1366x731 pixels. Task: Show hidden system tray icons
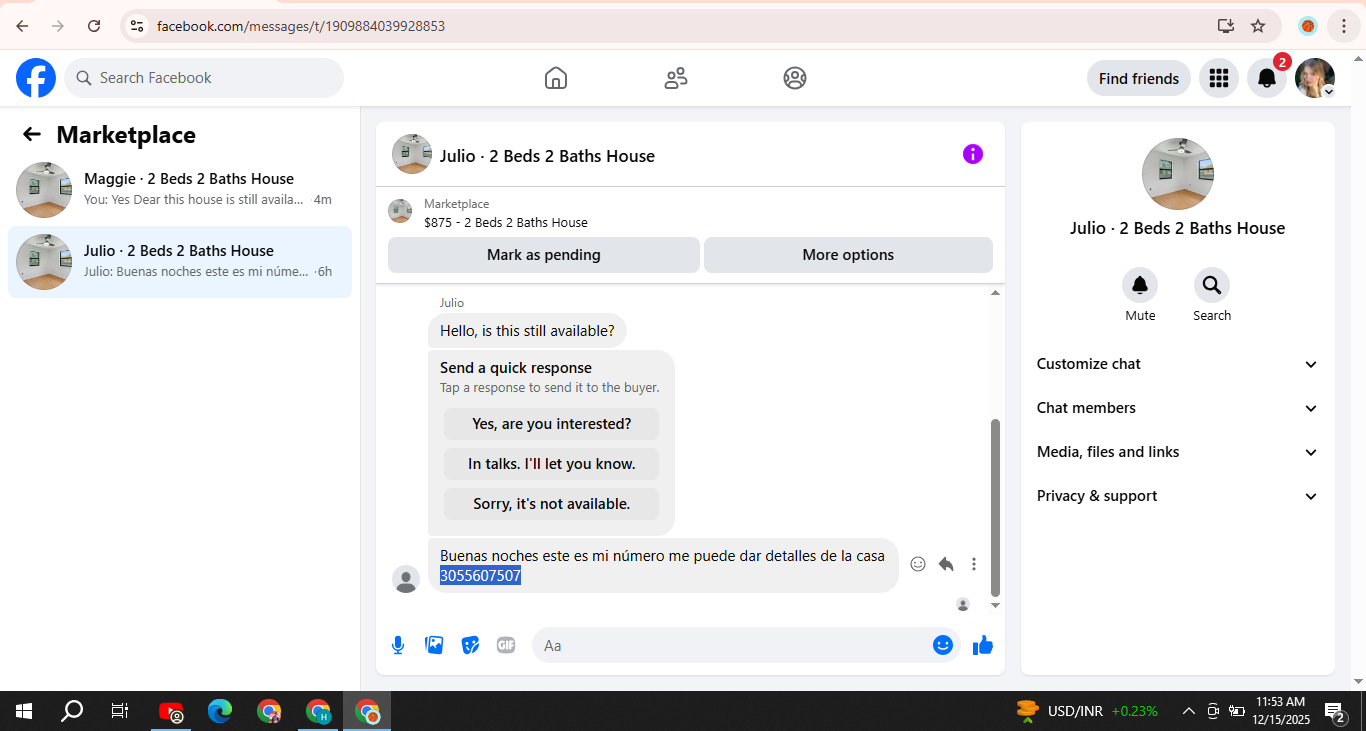coord(1189,711)
